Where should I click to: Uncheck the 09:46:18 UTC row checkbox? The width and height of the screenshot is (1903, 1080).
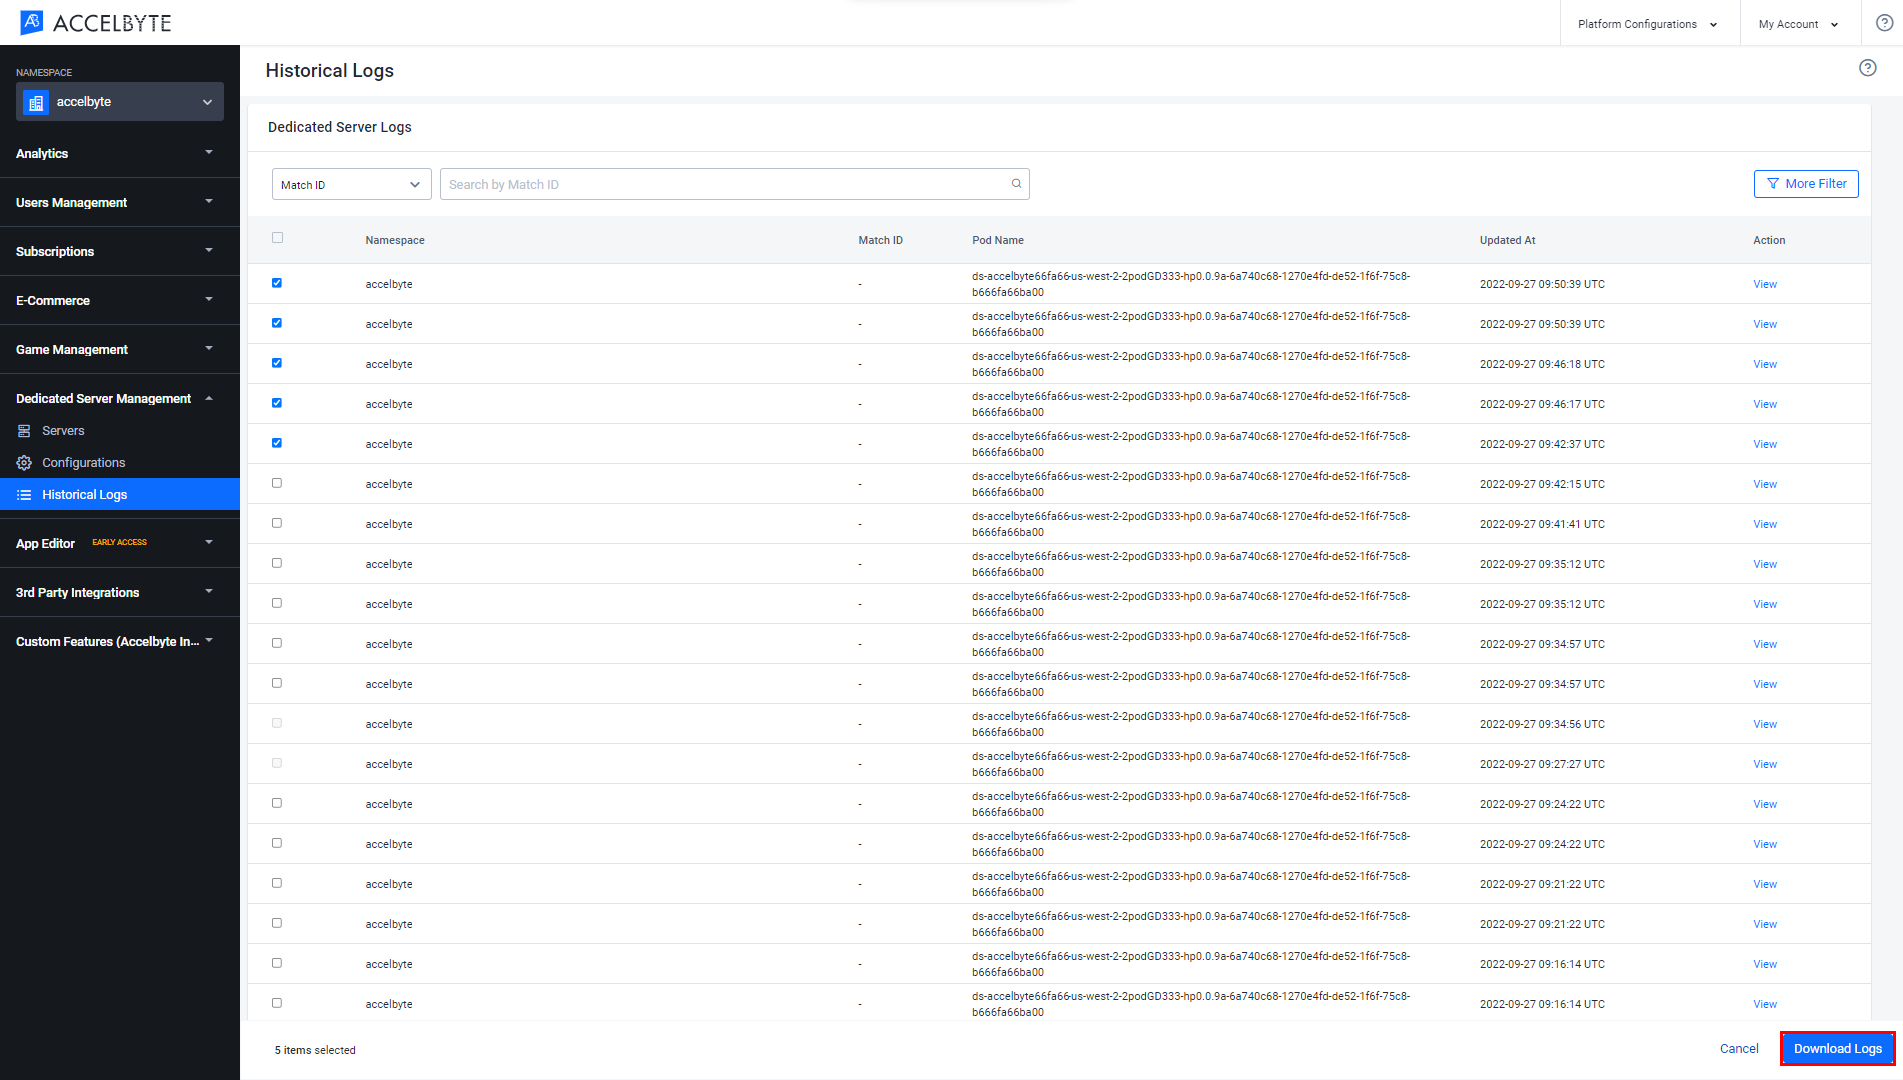[277, 363]
